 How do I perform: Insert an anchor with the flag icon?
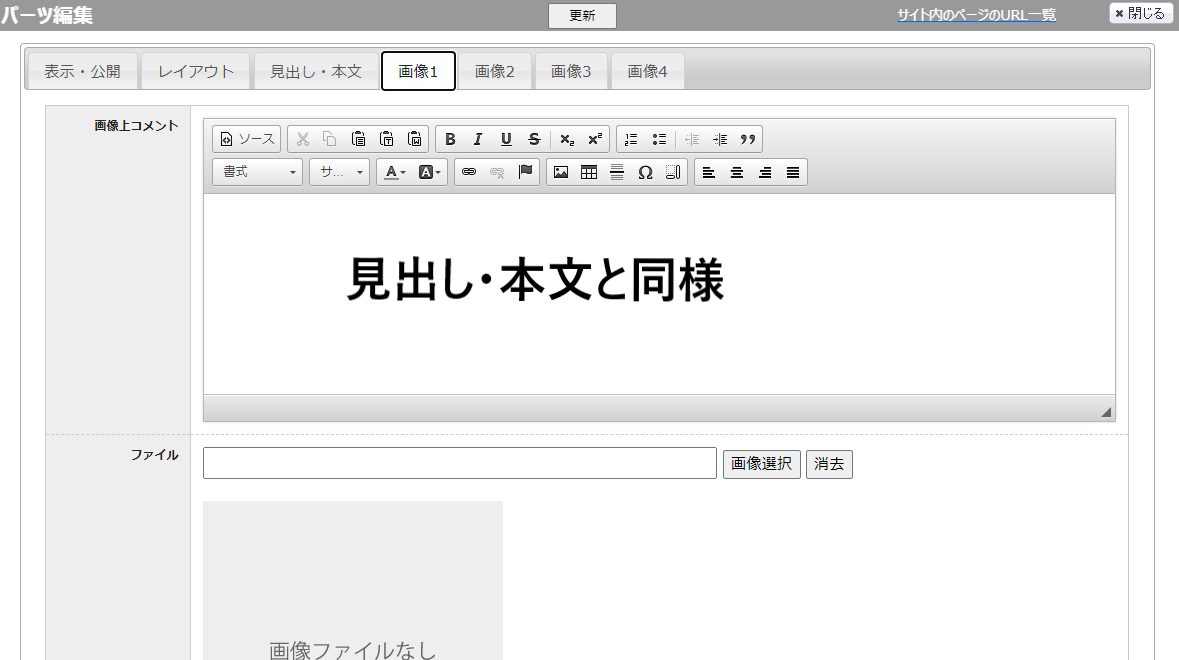click(x=525, y=172)
